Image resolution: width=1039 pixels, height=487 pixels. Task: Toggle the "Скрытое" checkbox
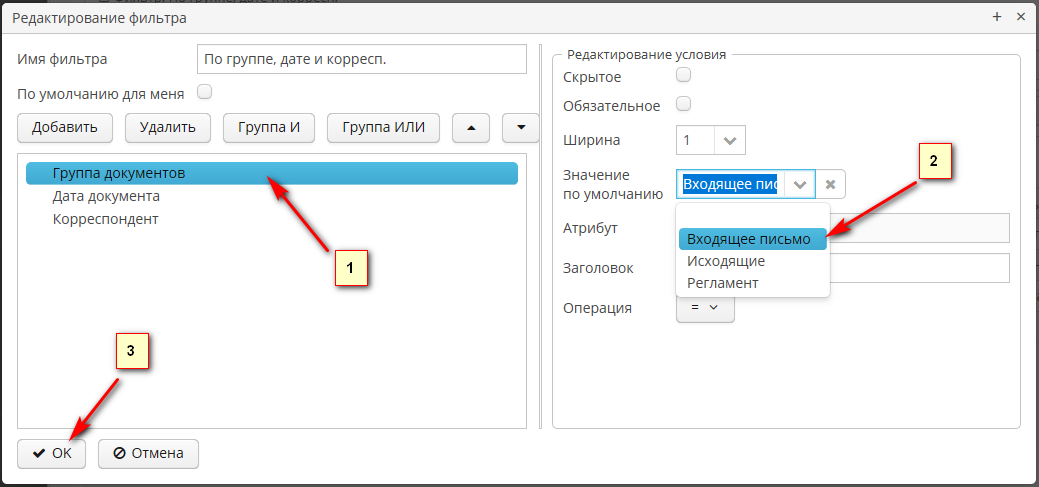[x=684, y=75]
